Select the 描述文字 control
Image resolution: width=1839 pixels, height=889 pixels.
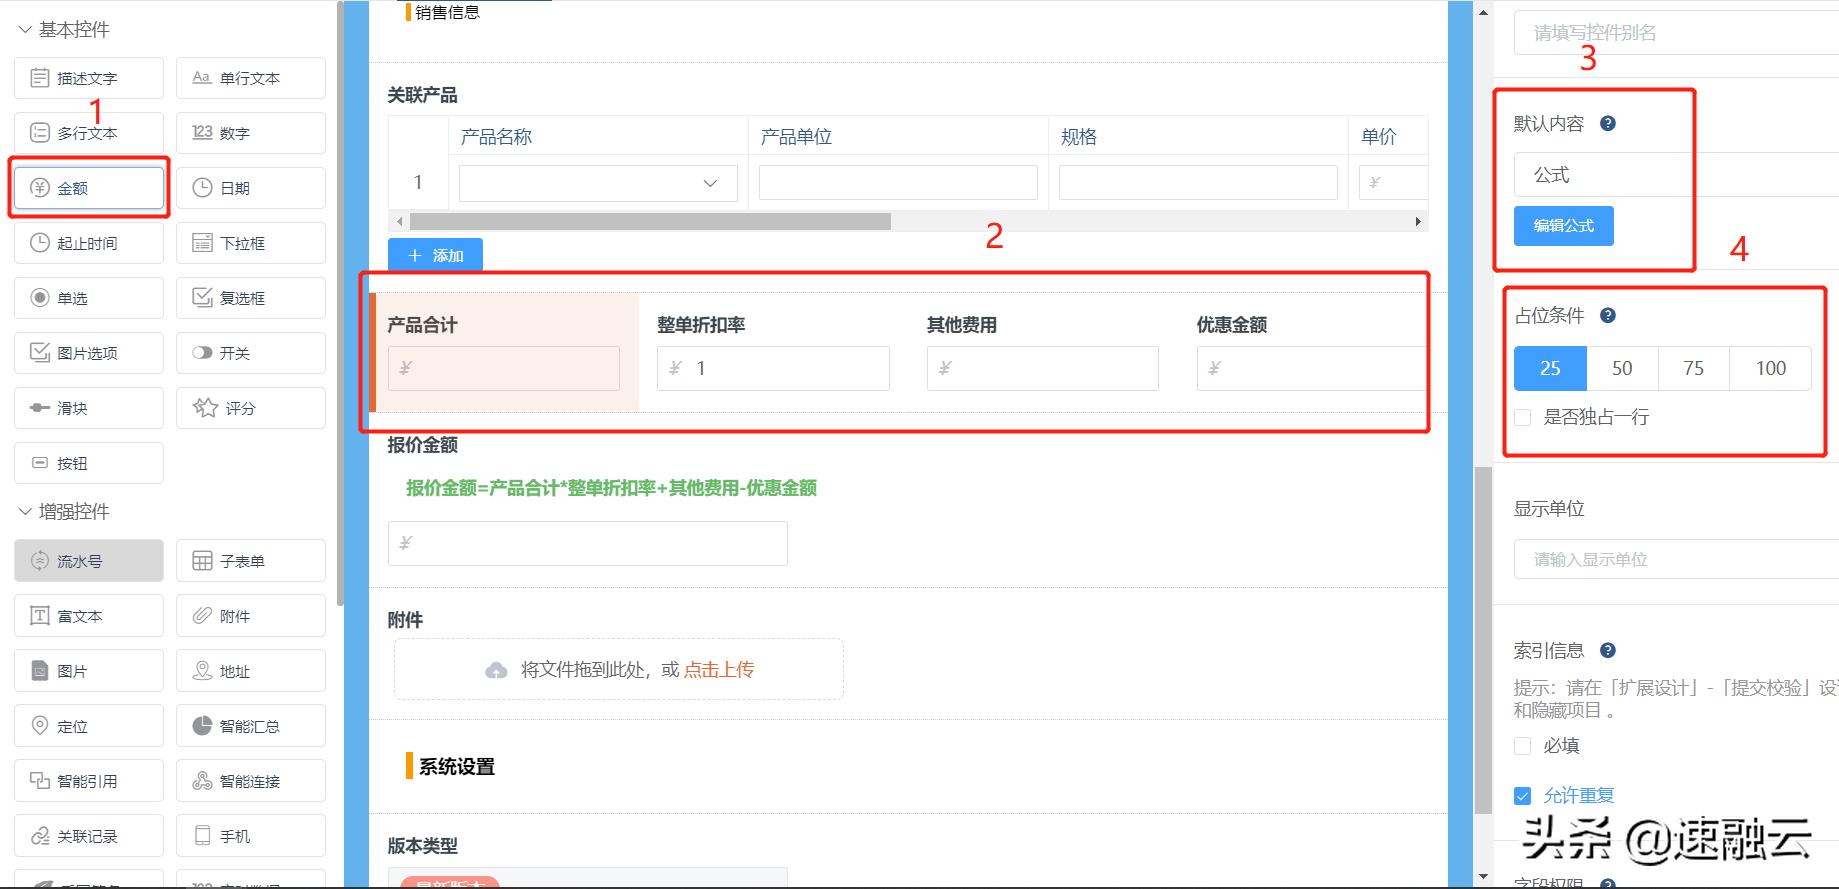pyautogui.click(x=89, y=78)
